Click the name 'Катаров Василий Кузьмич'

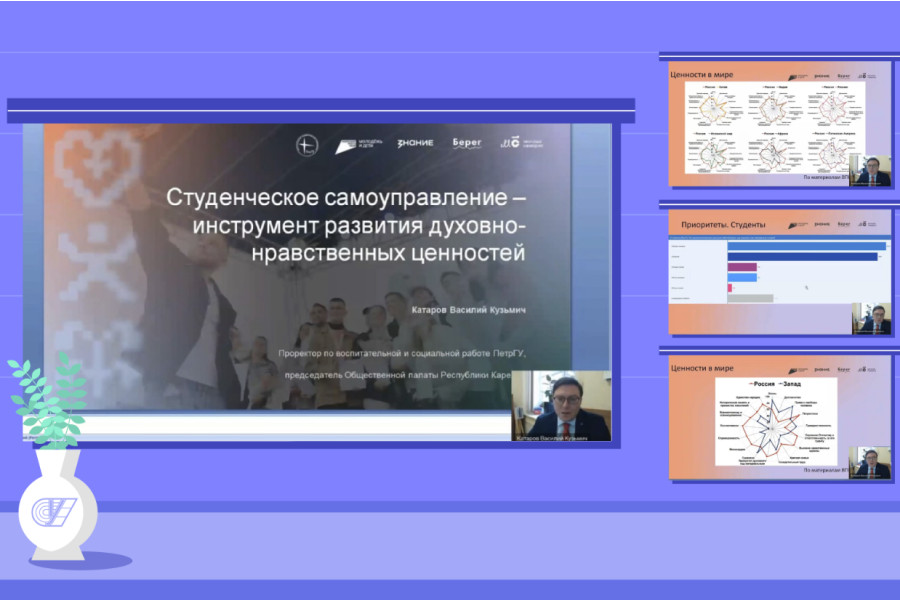coord(469,309)
